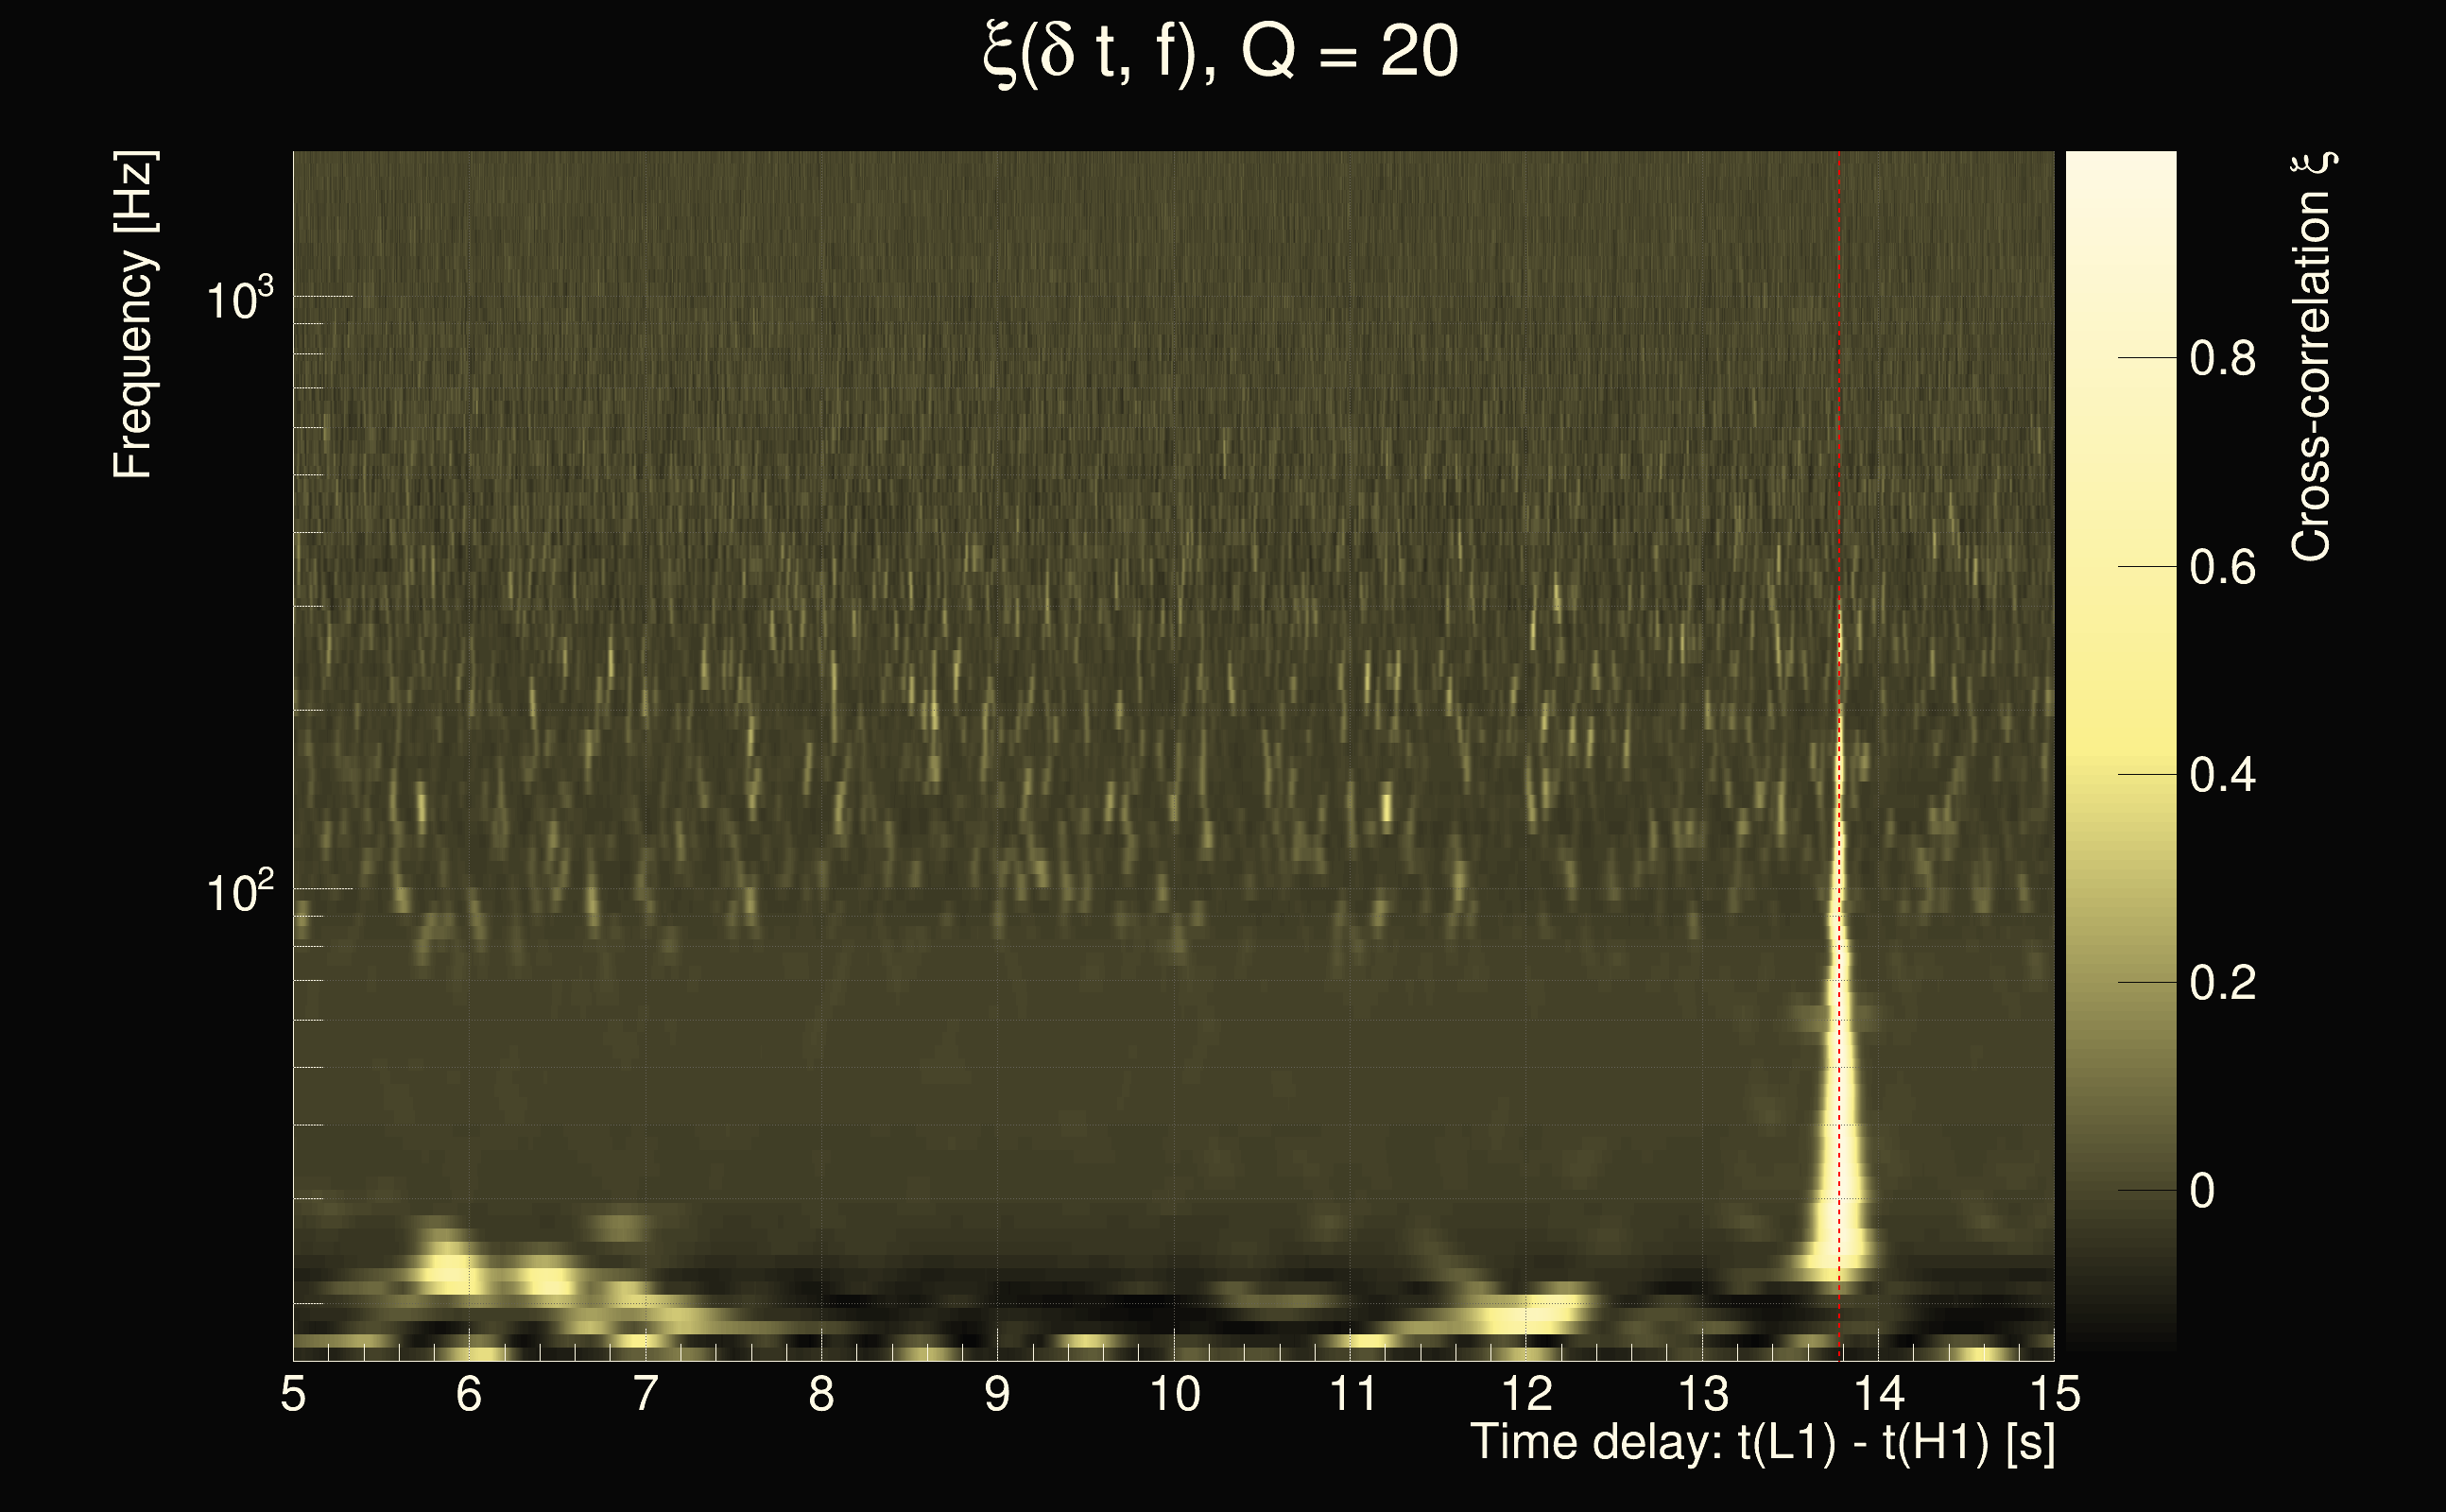
Task: Click the x-axis tick label 12
Action: click(x=1526, y=1394)
